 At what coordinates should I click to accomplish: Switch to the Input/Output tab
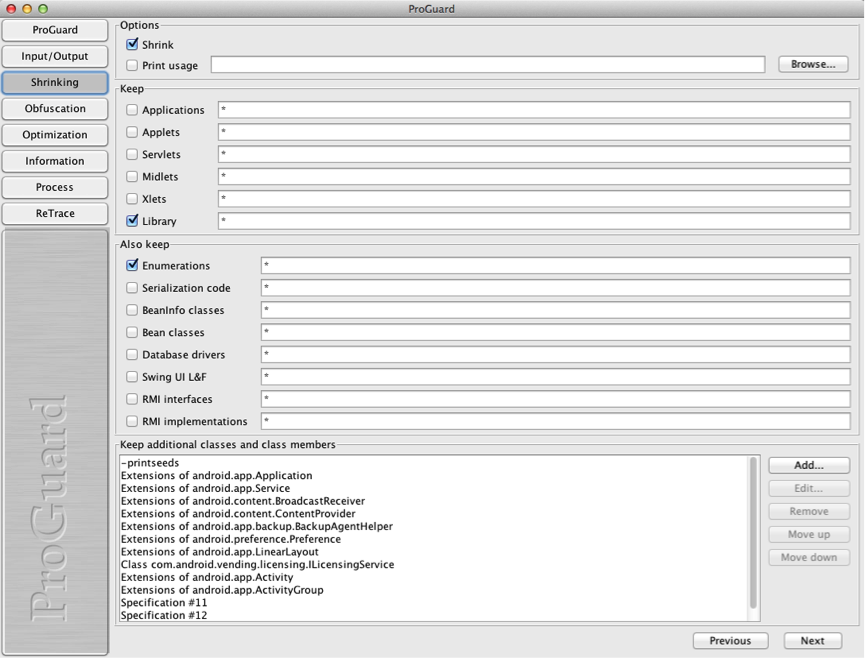pyautogui.click(x=55, y=56)
